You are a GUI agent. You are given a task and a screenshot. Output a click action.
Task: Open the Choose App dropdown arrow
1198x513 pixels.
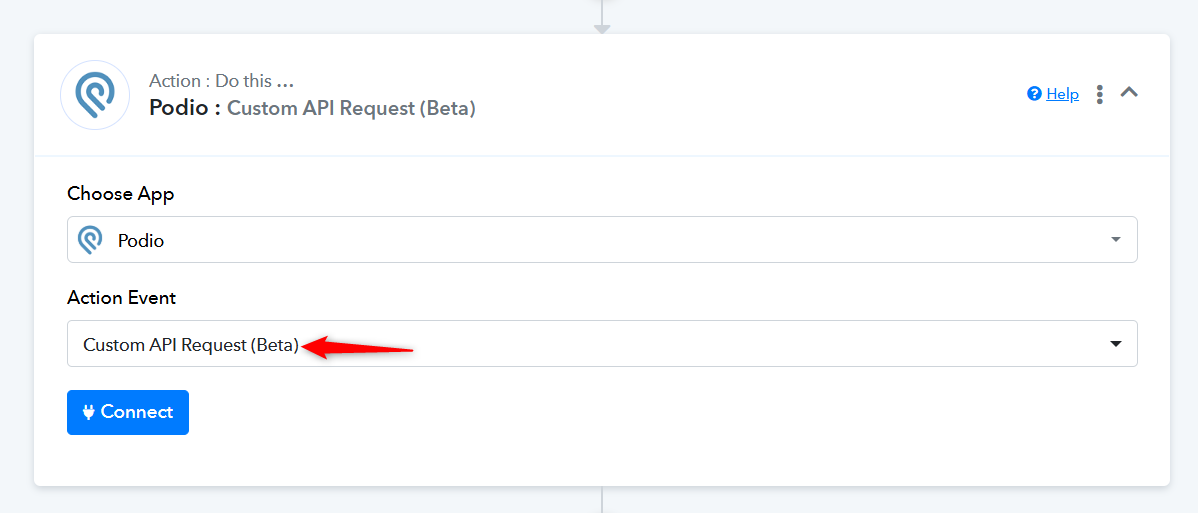(1115, 239)
